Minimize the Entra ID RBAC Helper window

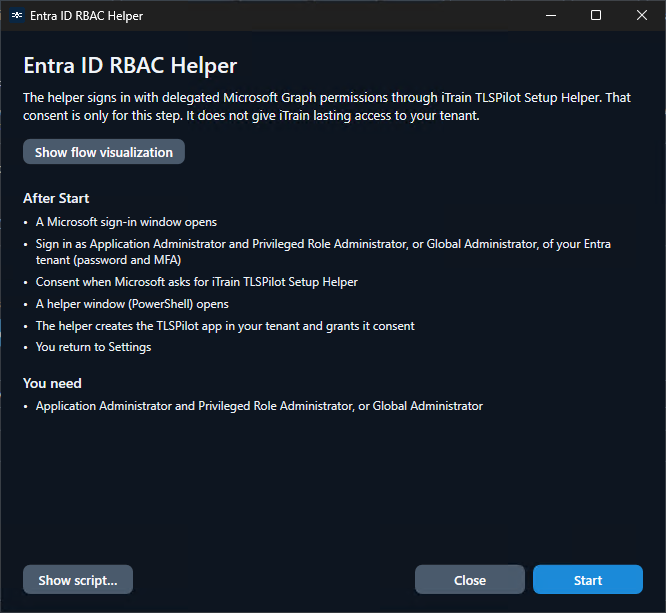(551, 16)
